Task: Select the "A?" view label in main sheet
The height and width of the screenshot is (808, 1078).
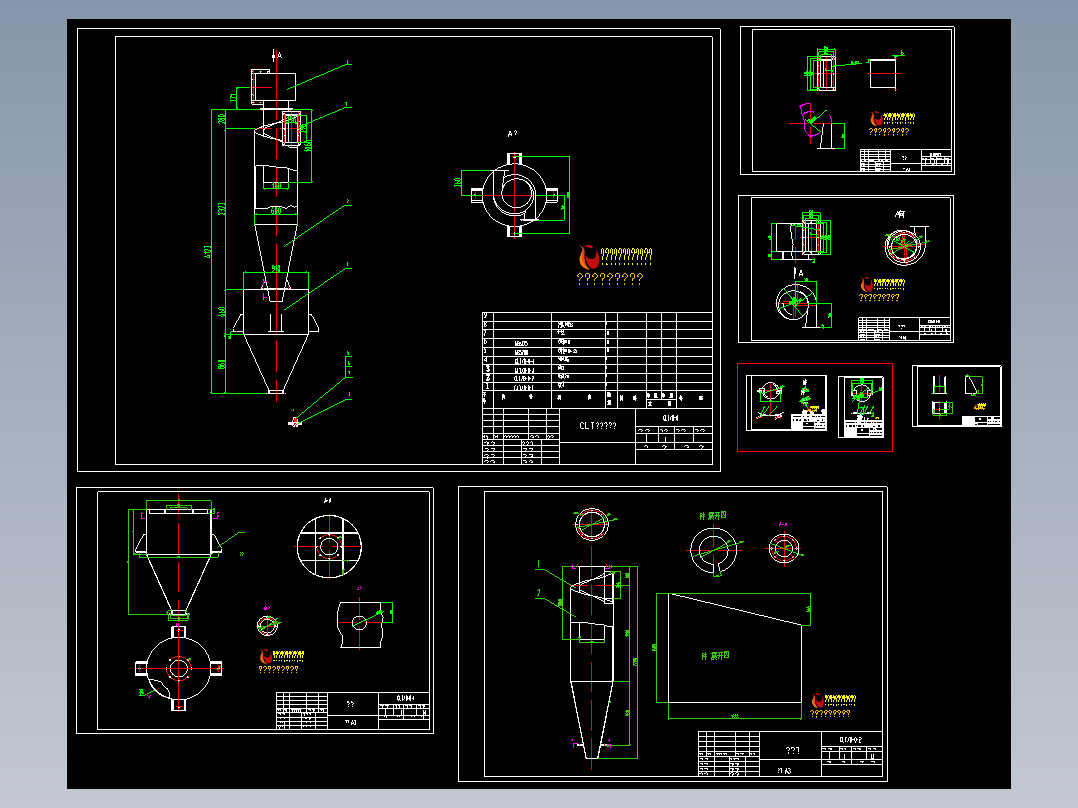Action: pyautogui.click(x=512, y=134)
